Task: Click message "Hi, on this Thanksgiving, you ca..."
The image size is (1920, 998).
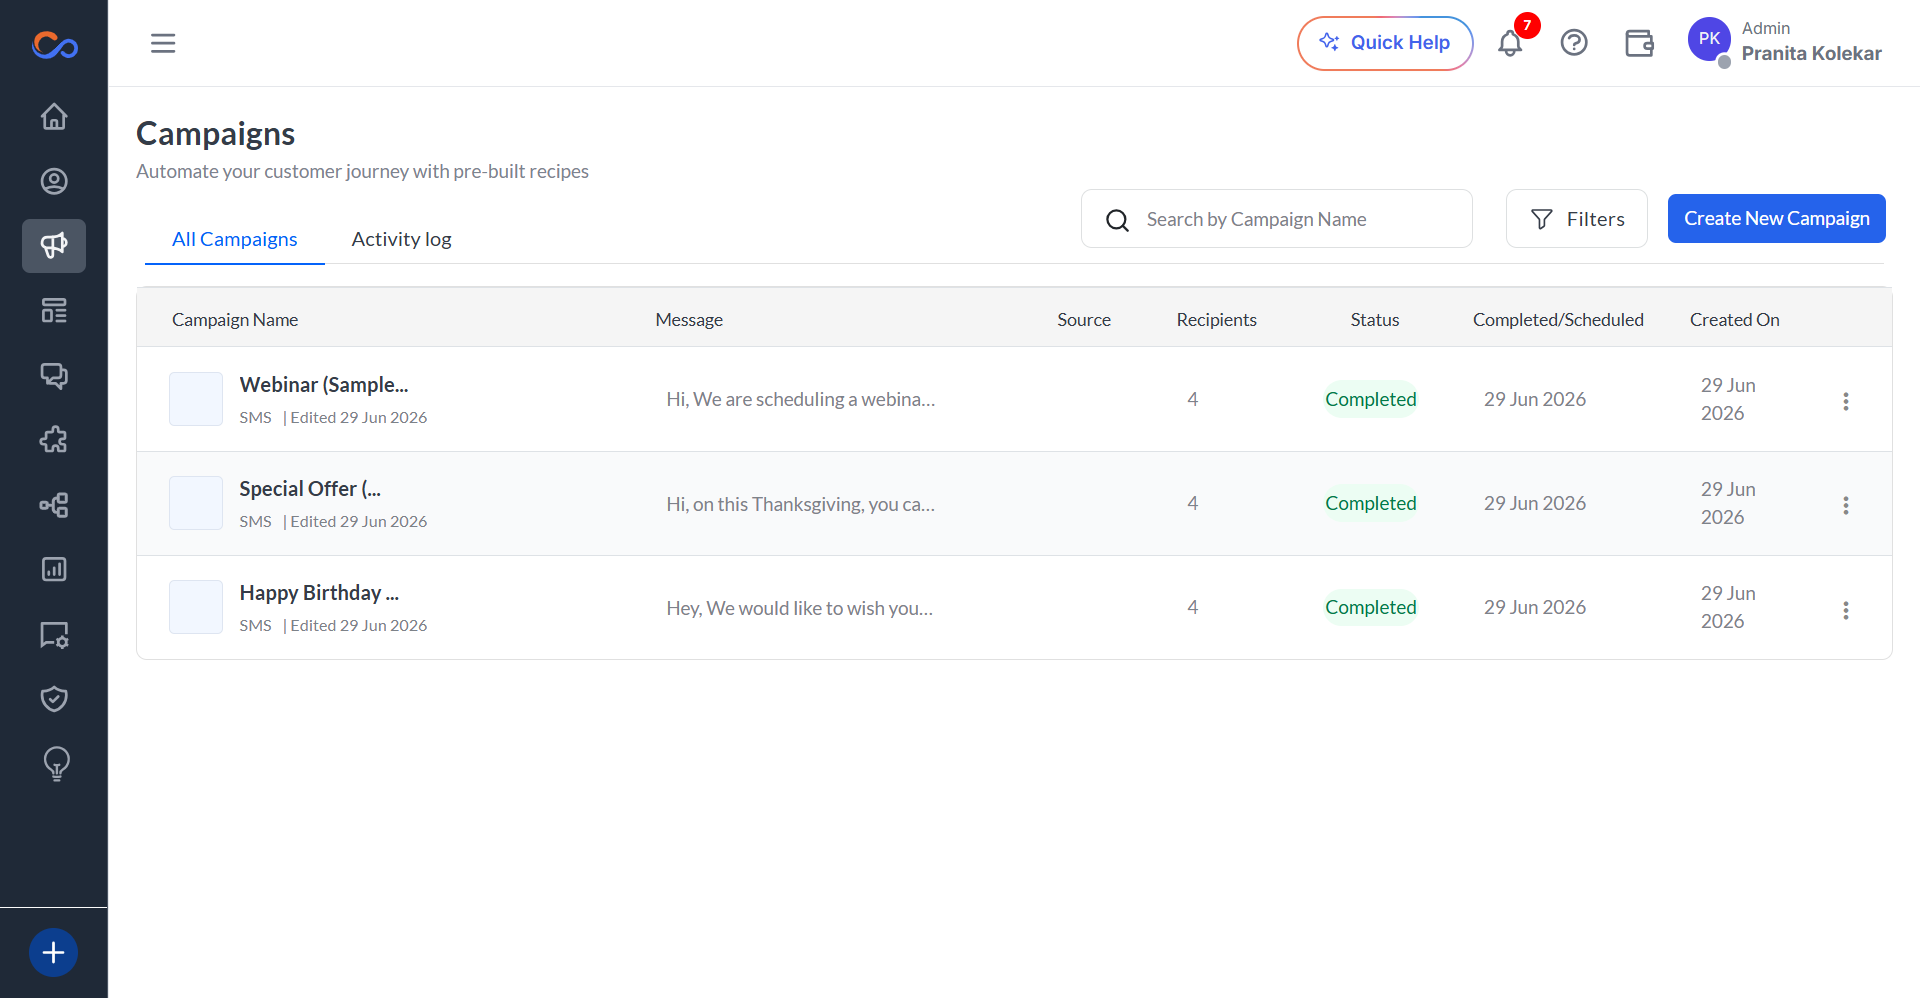Action: coord(801,504)
